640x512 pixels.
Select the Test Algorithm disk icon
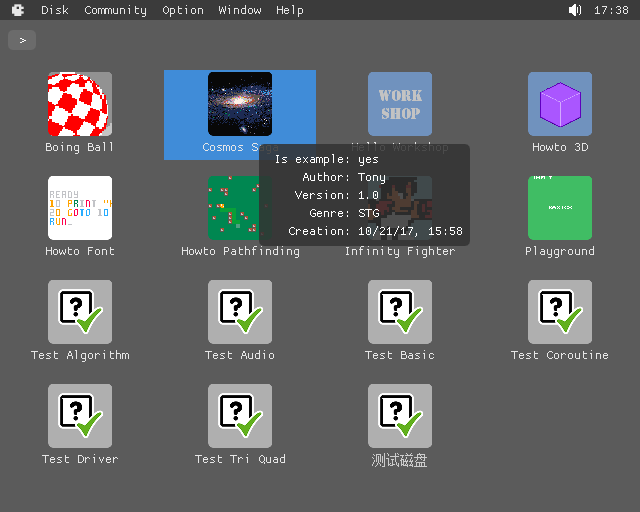[80, 312]
